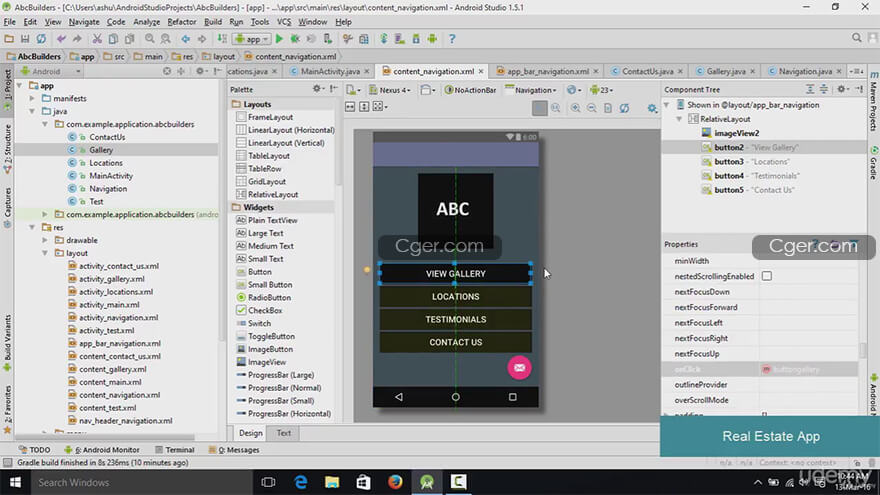Image resolution: width=880 pixels, height=495 pixels.
Task: Click the Sync Project with Gradle icon
Action: [x=384, y=39]
